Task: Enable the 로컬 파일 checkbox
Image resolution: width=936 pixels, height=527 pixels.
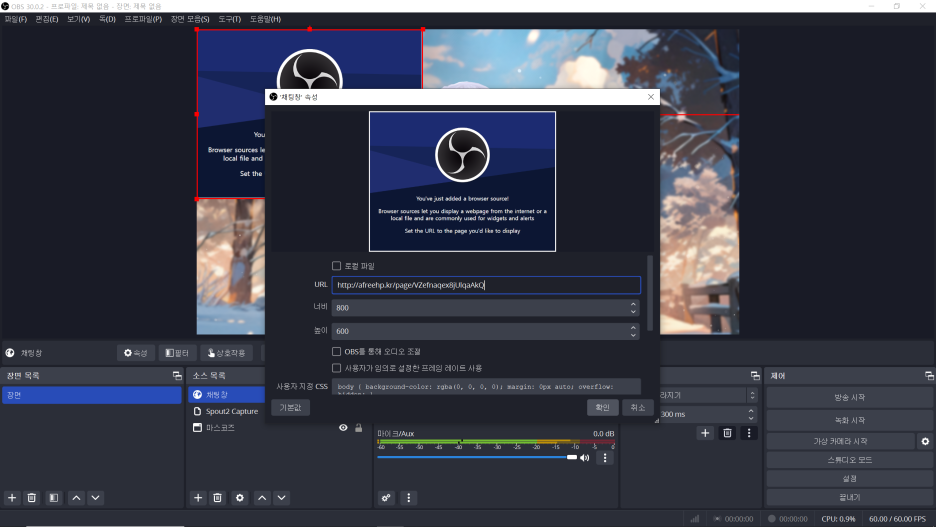Action: click(x=337, y=266)
